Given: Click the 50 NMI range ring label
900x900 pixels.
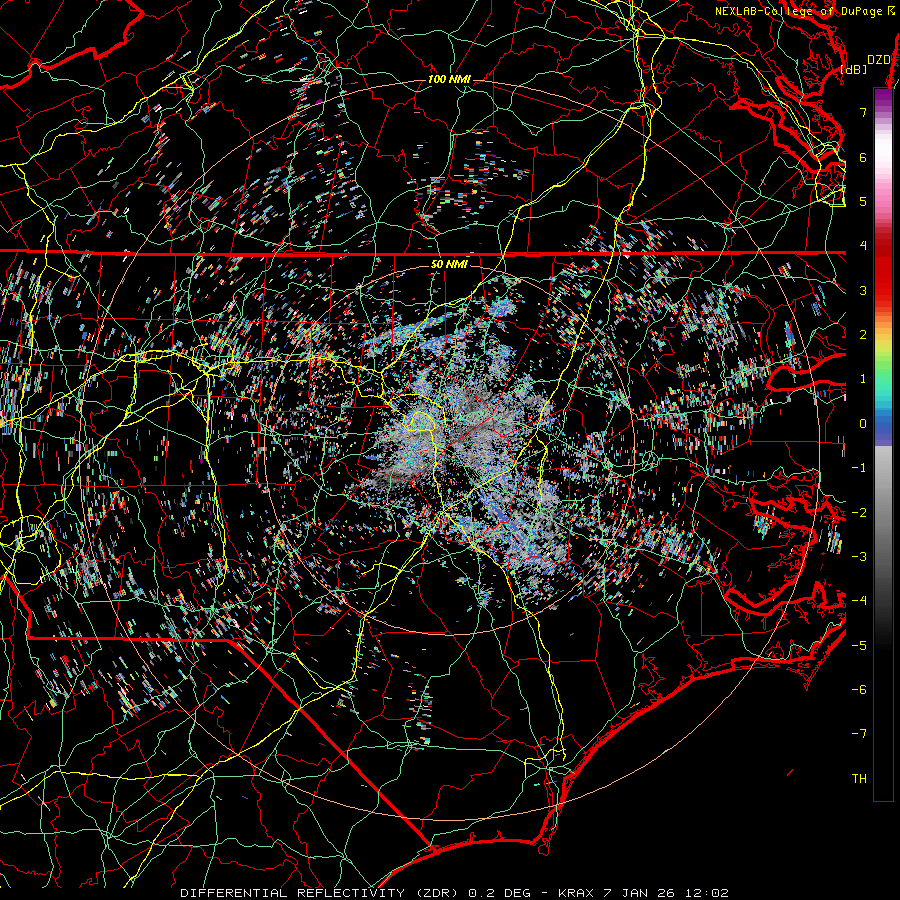Looking at the screenshot, I should click(449, 264).
